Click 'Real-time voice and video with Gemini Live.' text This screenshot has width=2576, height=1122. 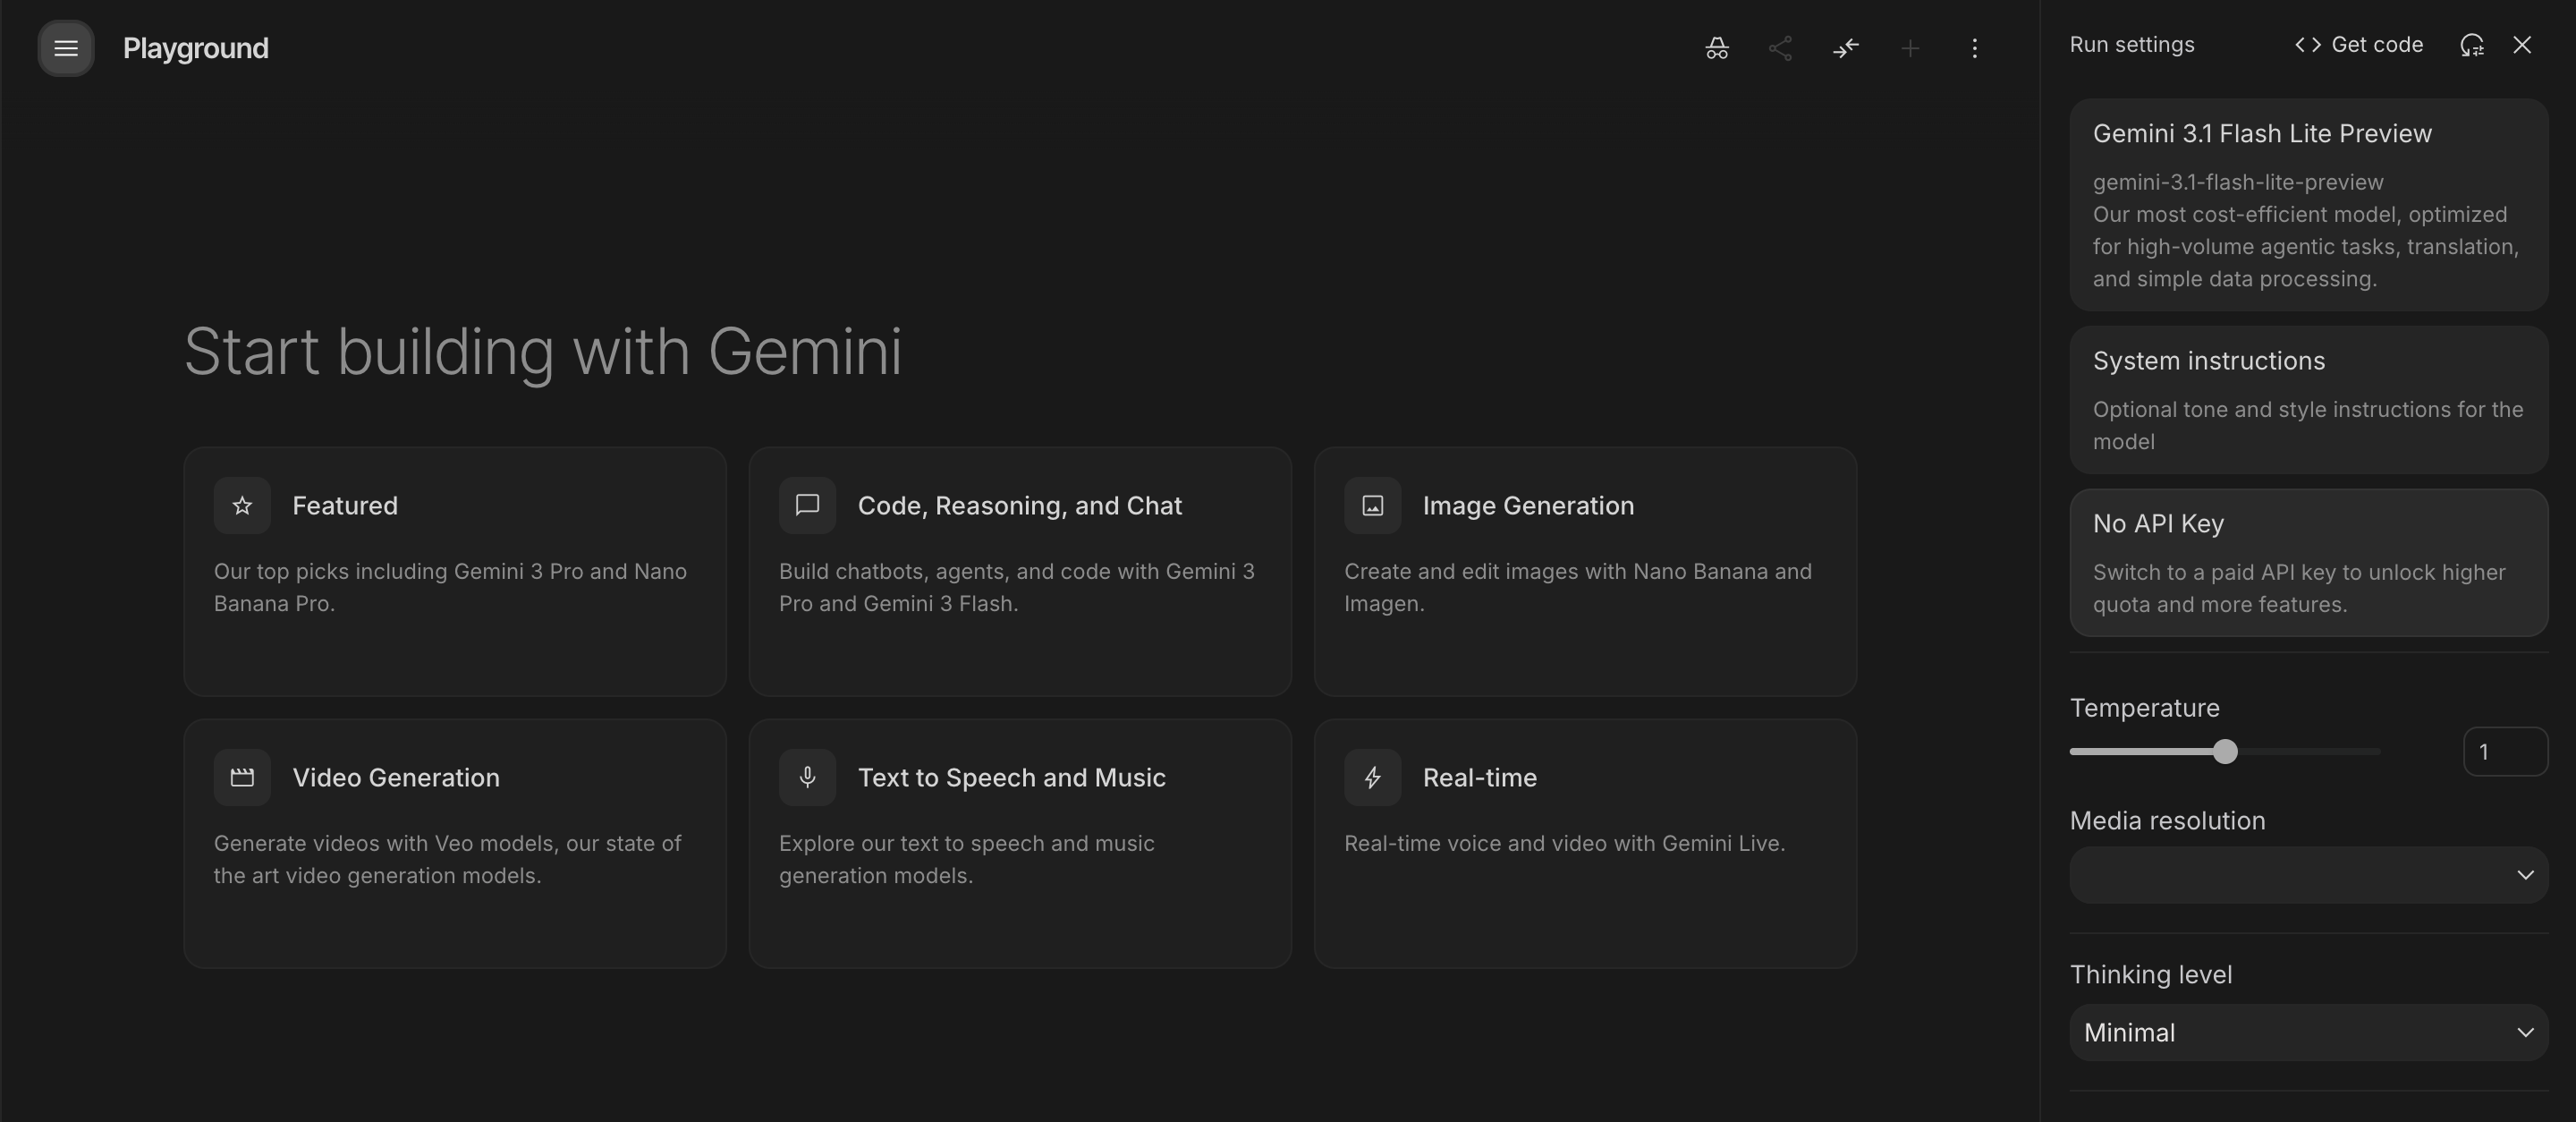[1564, 844]
